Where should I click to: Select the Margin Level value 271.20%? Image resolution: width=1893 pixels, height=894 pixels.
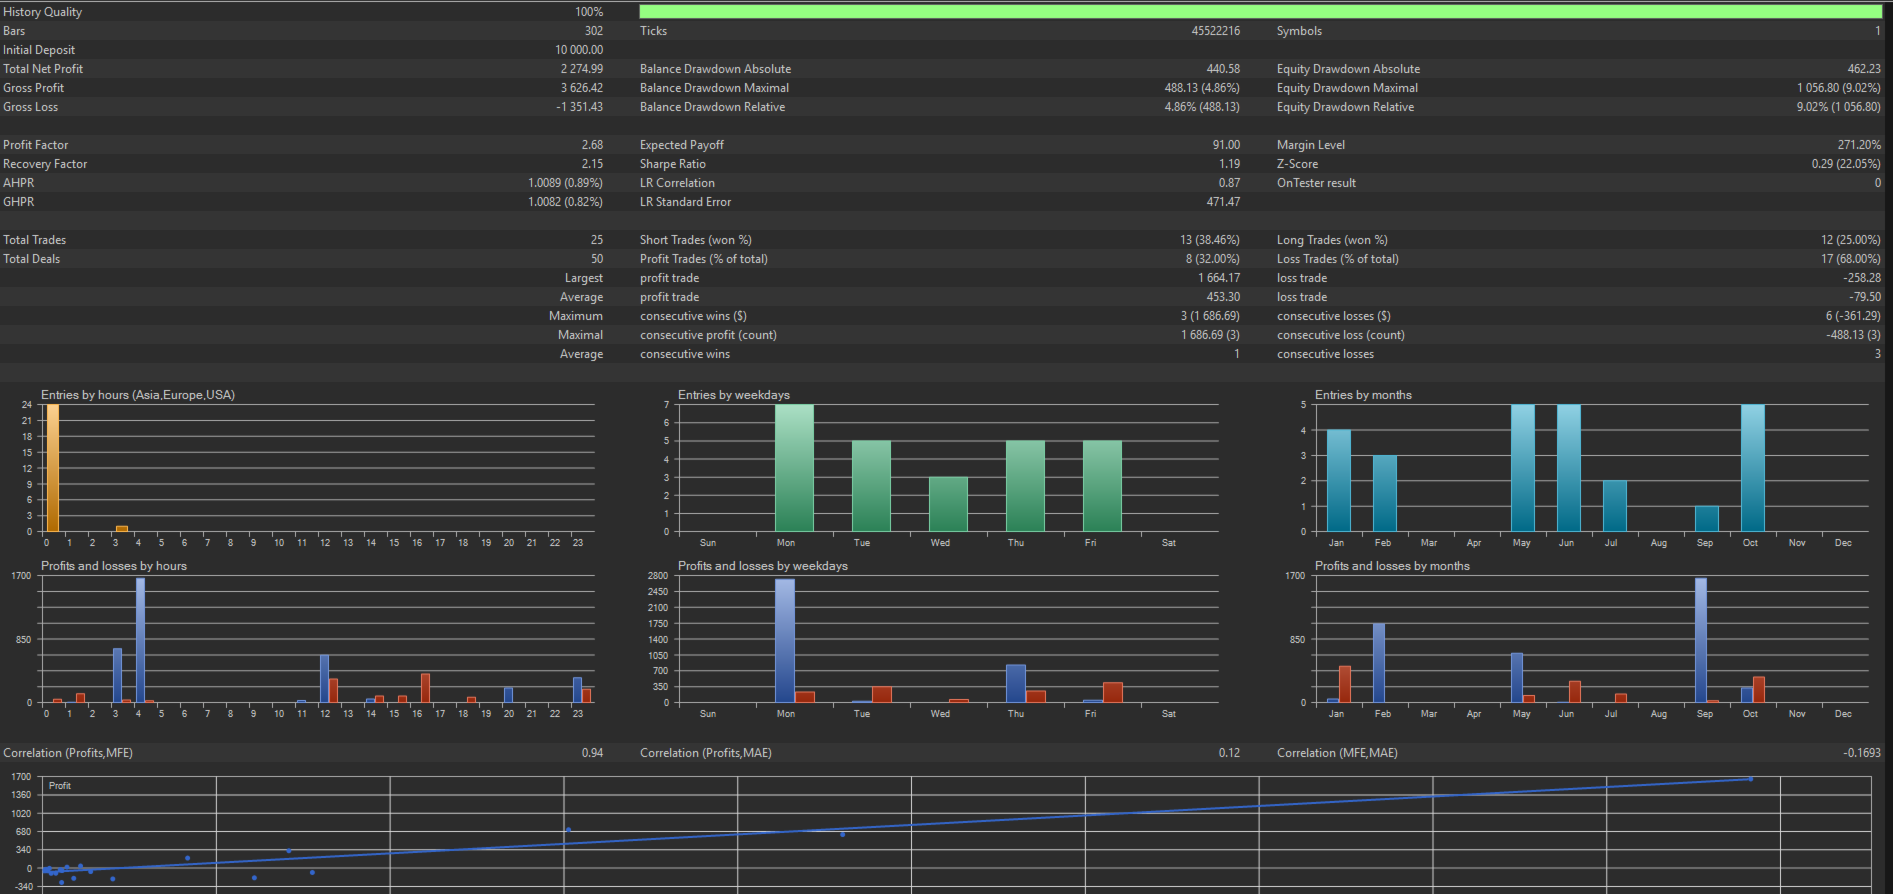pos(1858,145)
